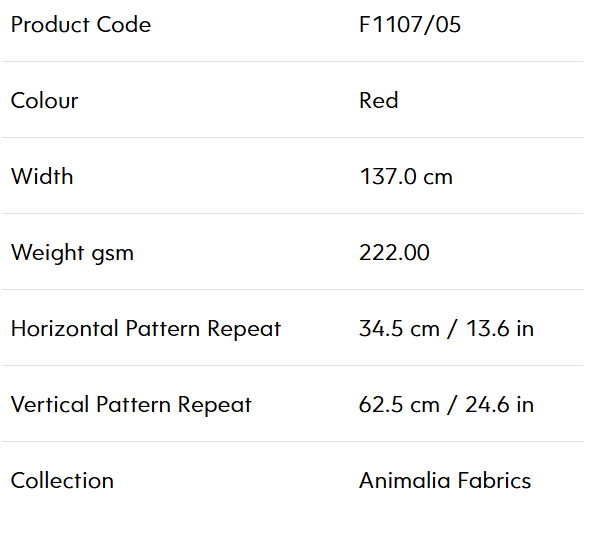Click the Colour label

tap(45, 101)
